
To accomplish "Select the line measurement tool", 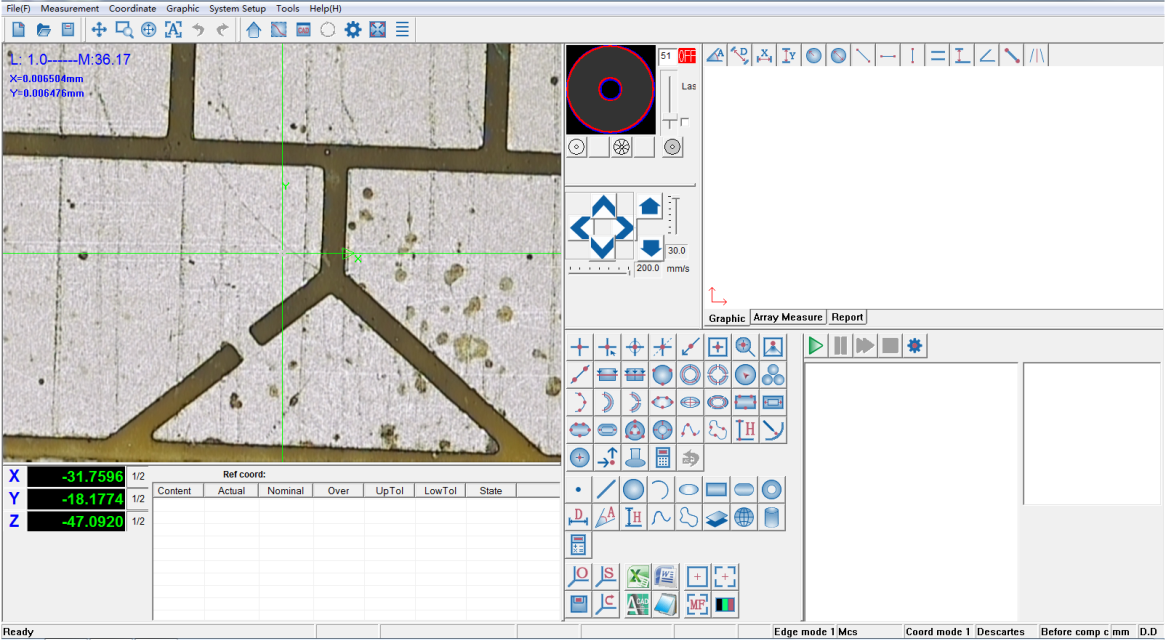I will point(605,489).
